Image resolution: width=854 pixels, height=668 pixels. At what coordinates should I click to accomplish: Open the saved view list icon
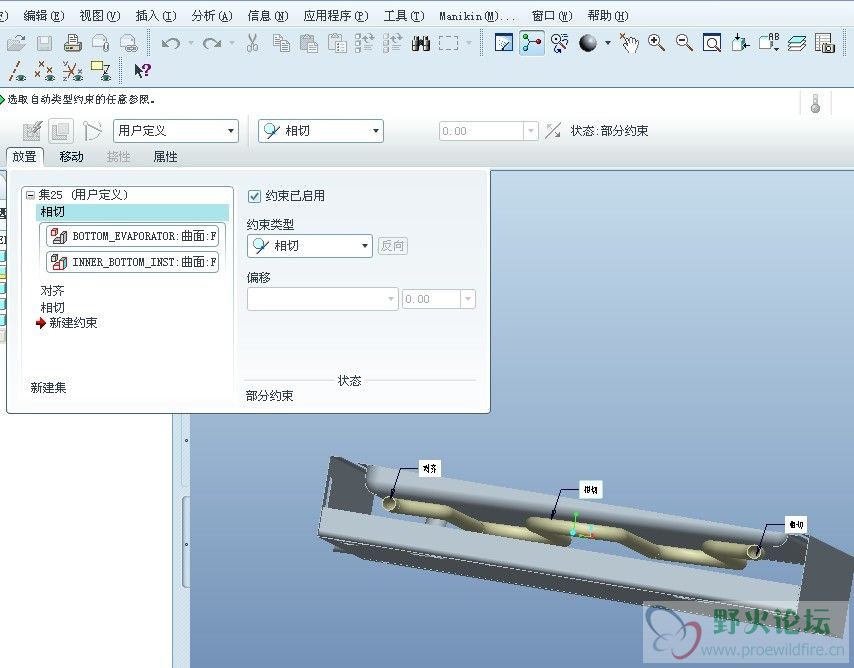tap(769, 42)
